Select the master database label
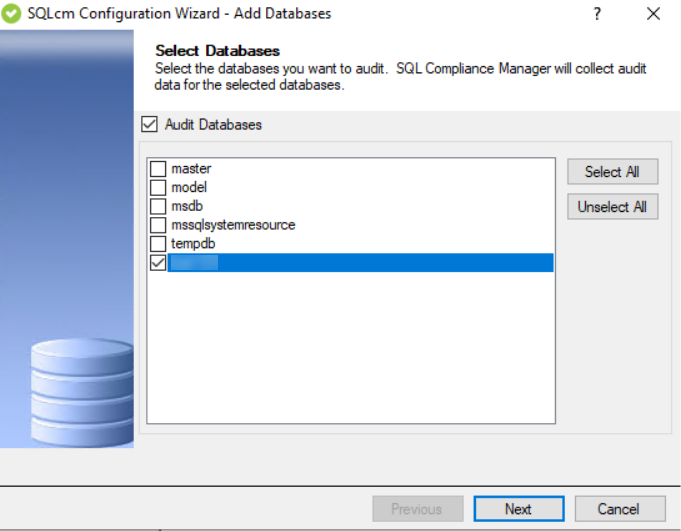This screenshot has height=531, width=681. tap(191, 169)
